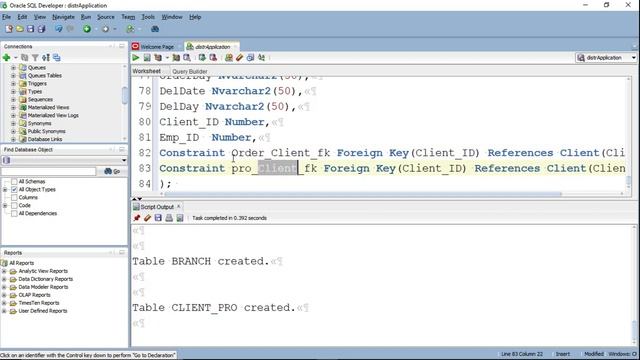Image resolution: width=640 pixels, height=360 pixels.
Task: Click the binoculars icon in main toolbar
Action: coord(155,29)
